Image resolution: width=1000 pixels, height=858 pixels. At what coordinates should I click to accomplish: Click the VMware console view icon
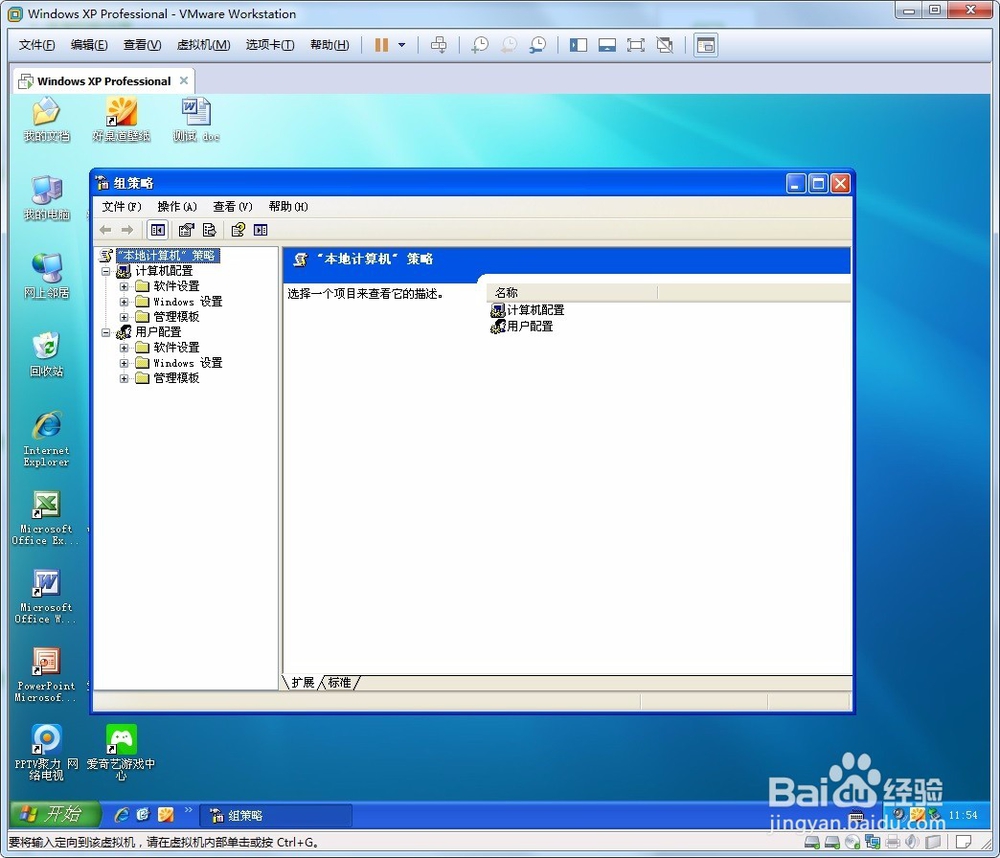[x=705, y=45]
